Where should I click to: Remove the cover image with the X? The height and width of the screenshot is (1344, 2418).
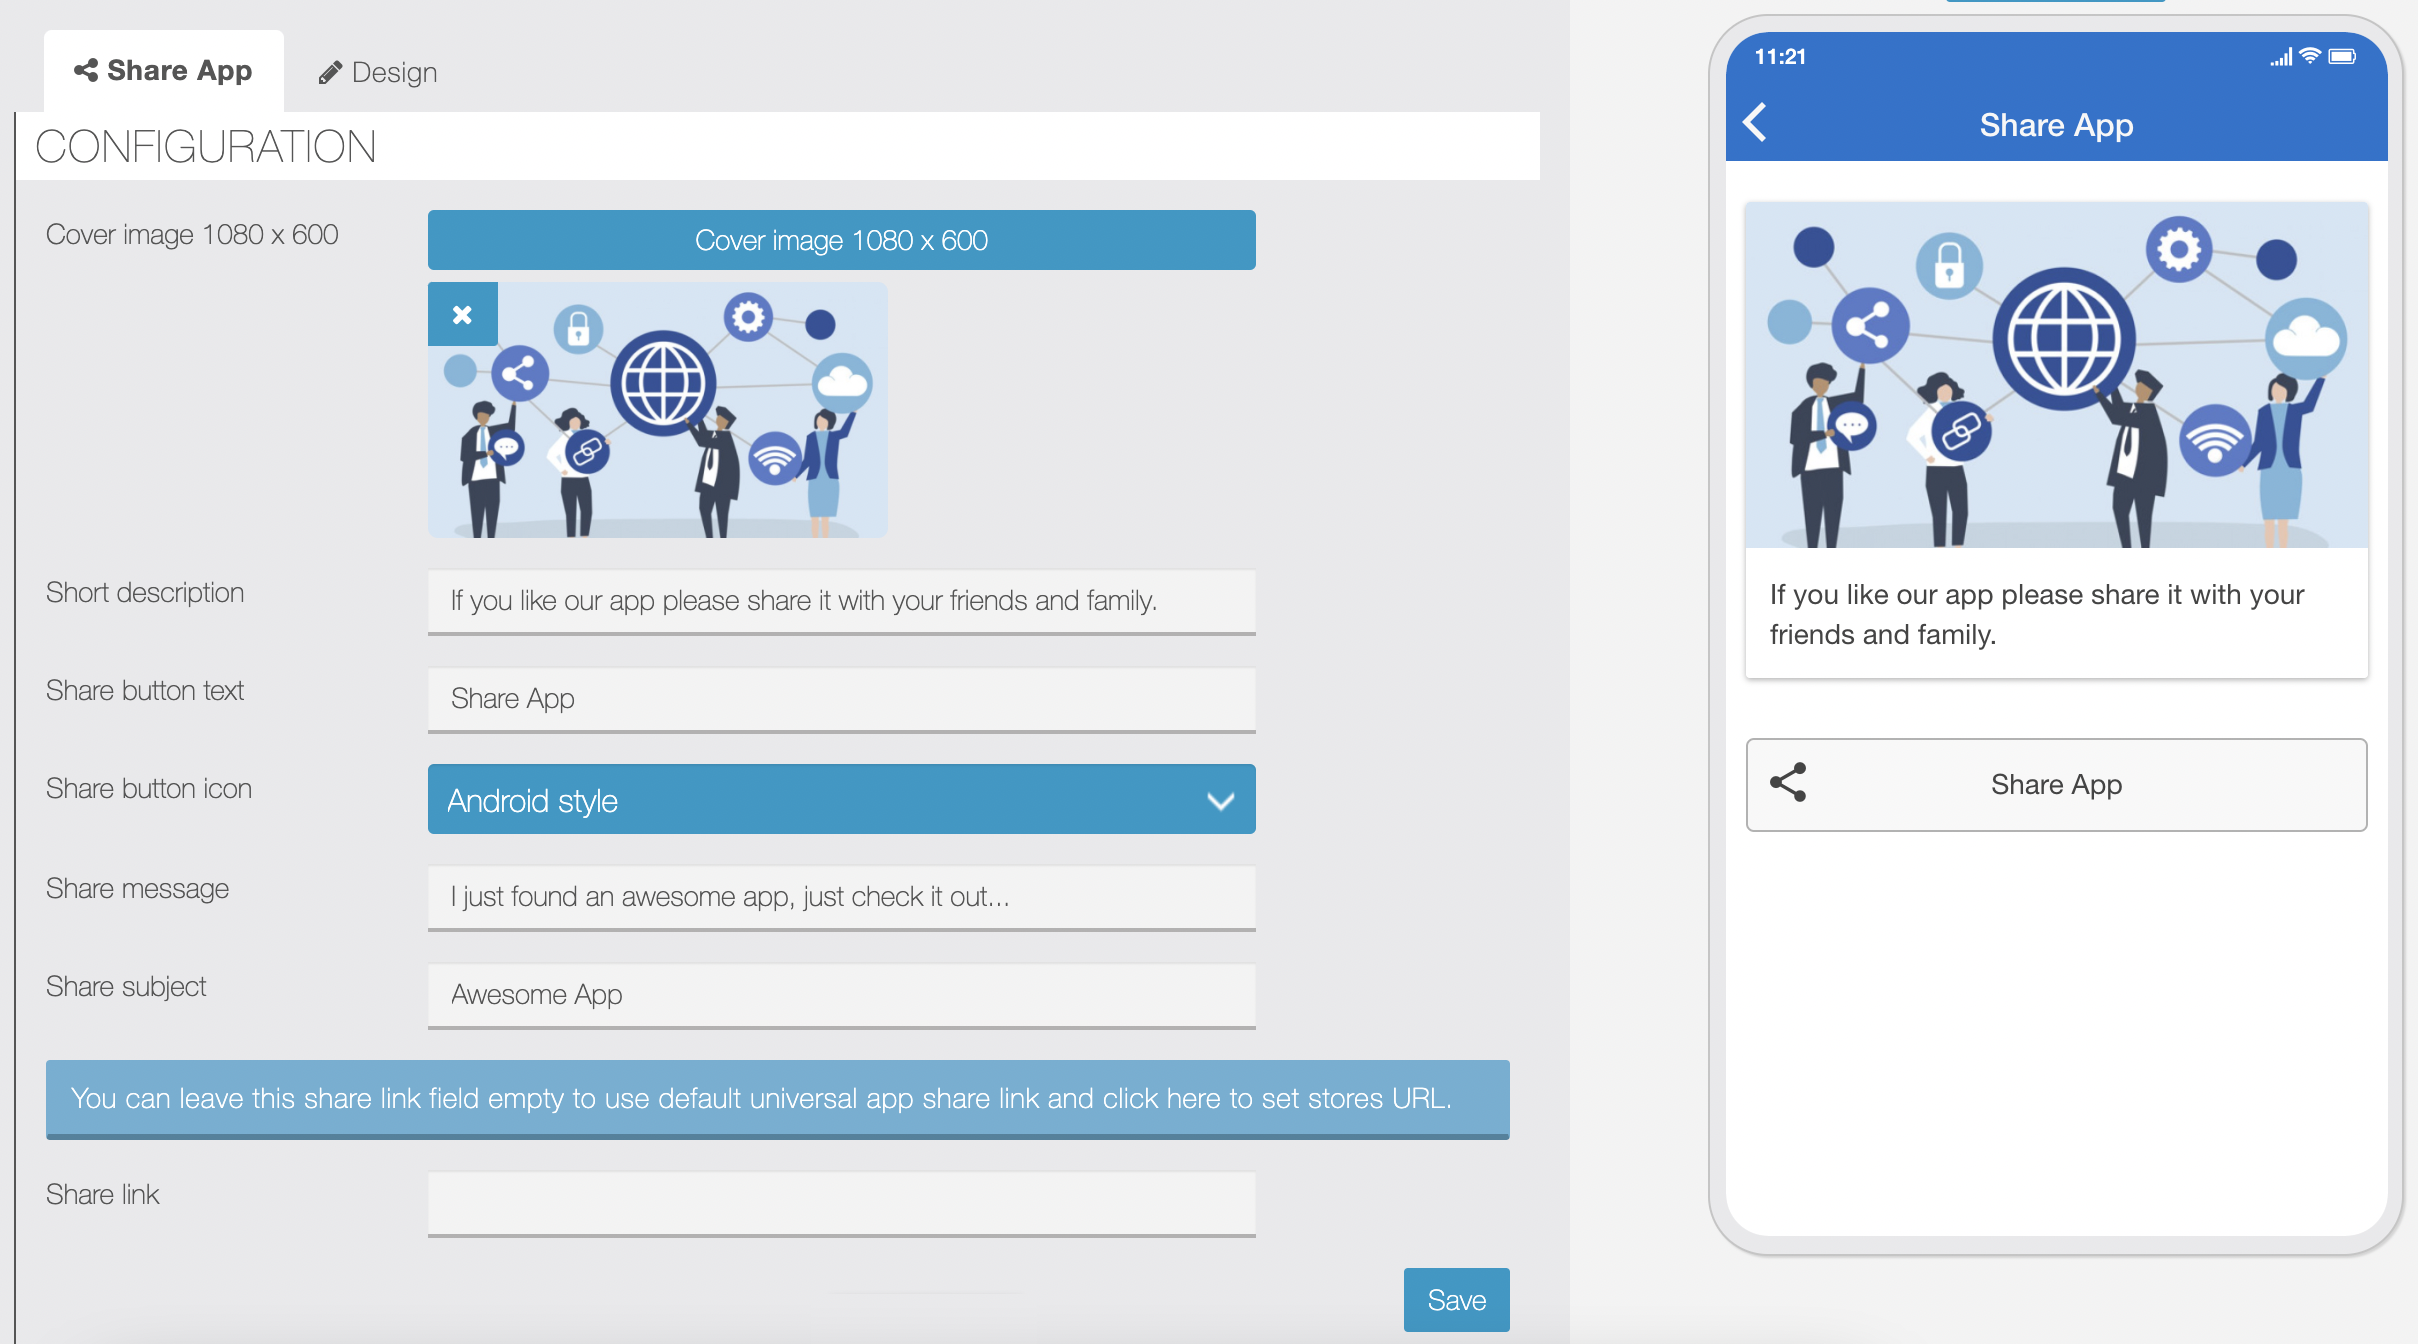(x=462, y=315)
